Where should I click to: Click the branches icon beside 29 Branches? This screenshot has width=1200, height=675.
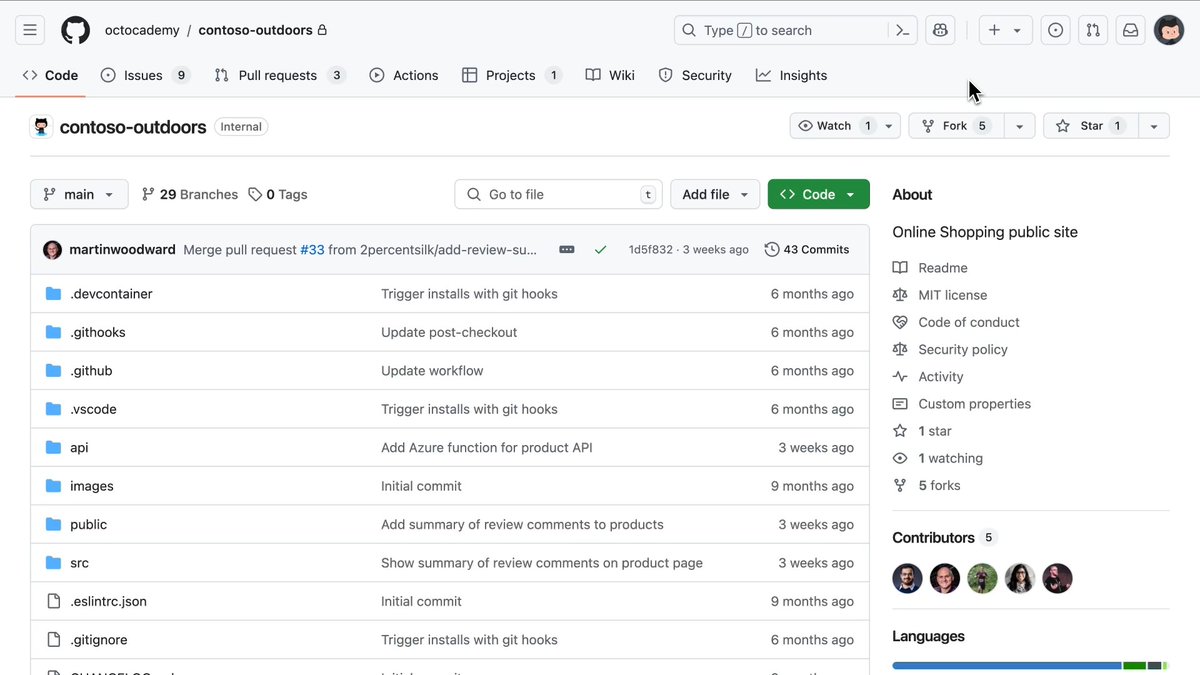coord(148,194)
